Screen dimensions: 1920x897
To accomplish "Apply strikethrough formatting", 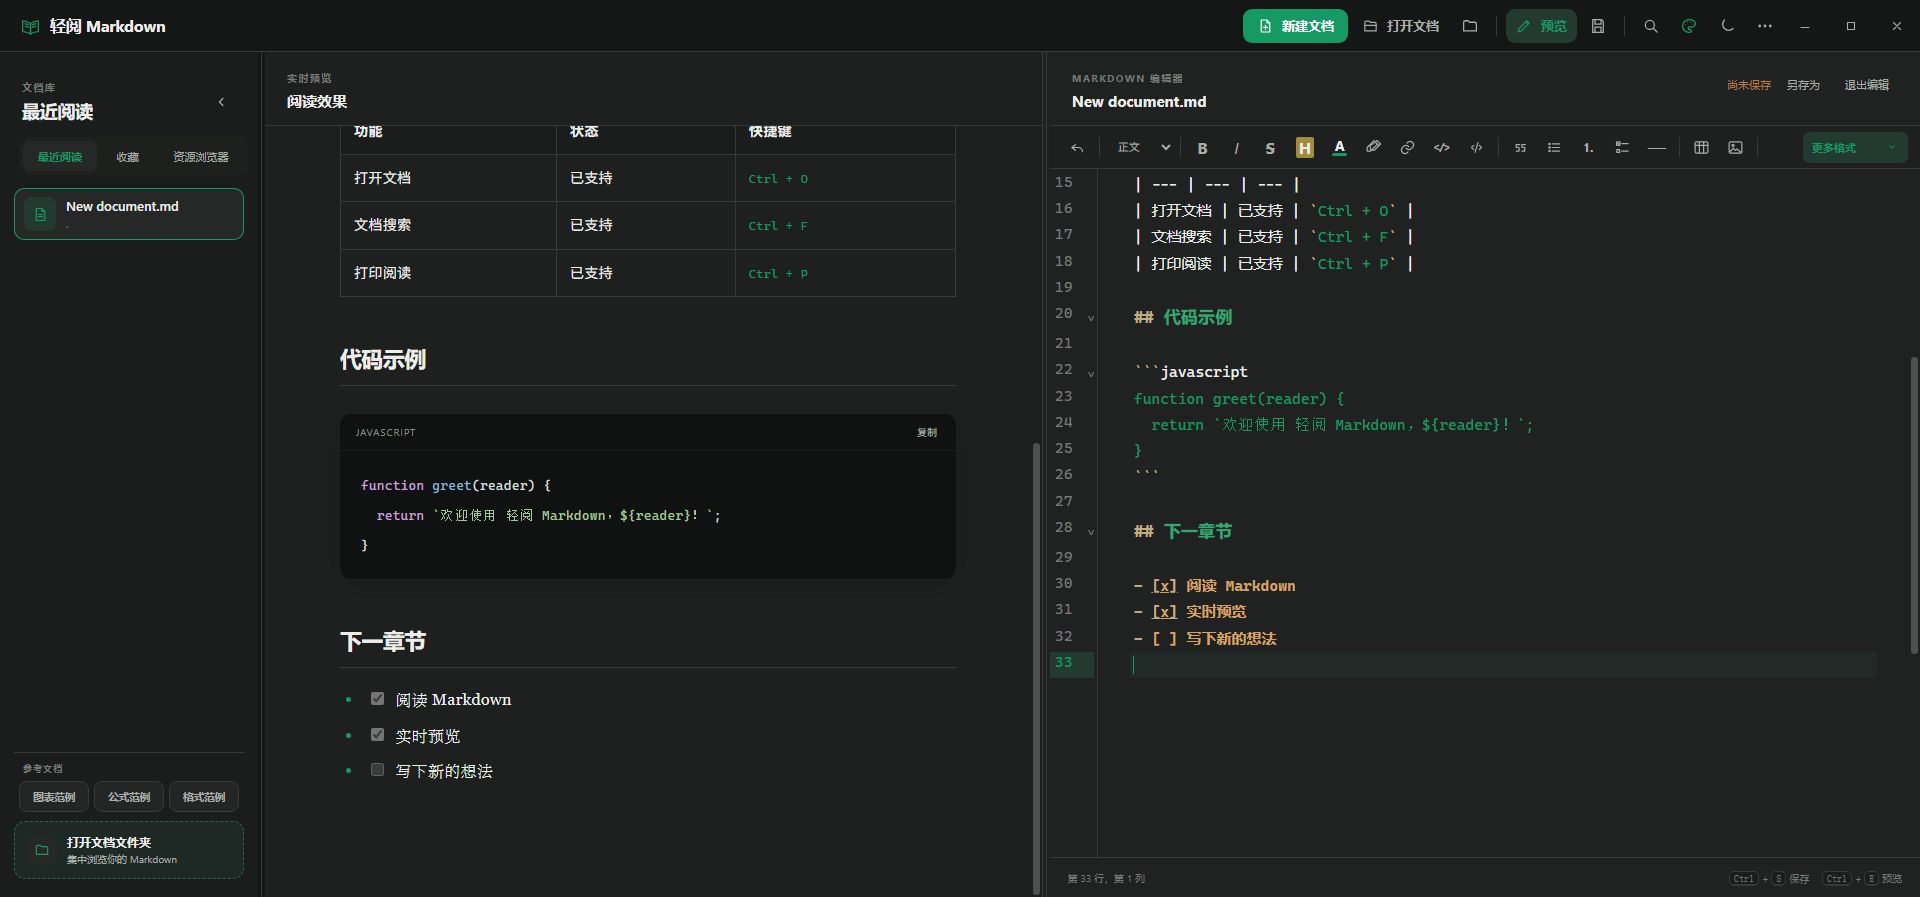I will (x=1270, y=148).
